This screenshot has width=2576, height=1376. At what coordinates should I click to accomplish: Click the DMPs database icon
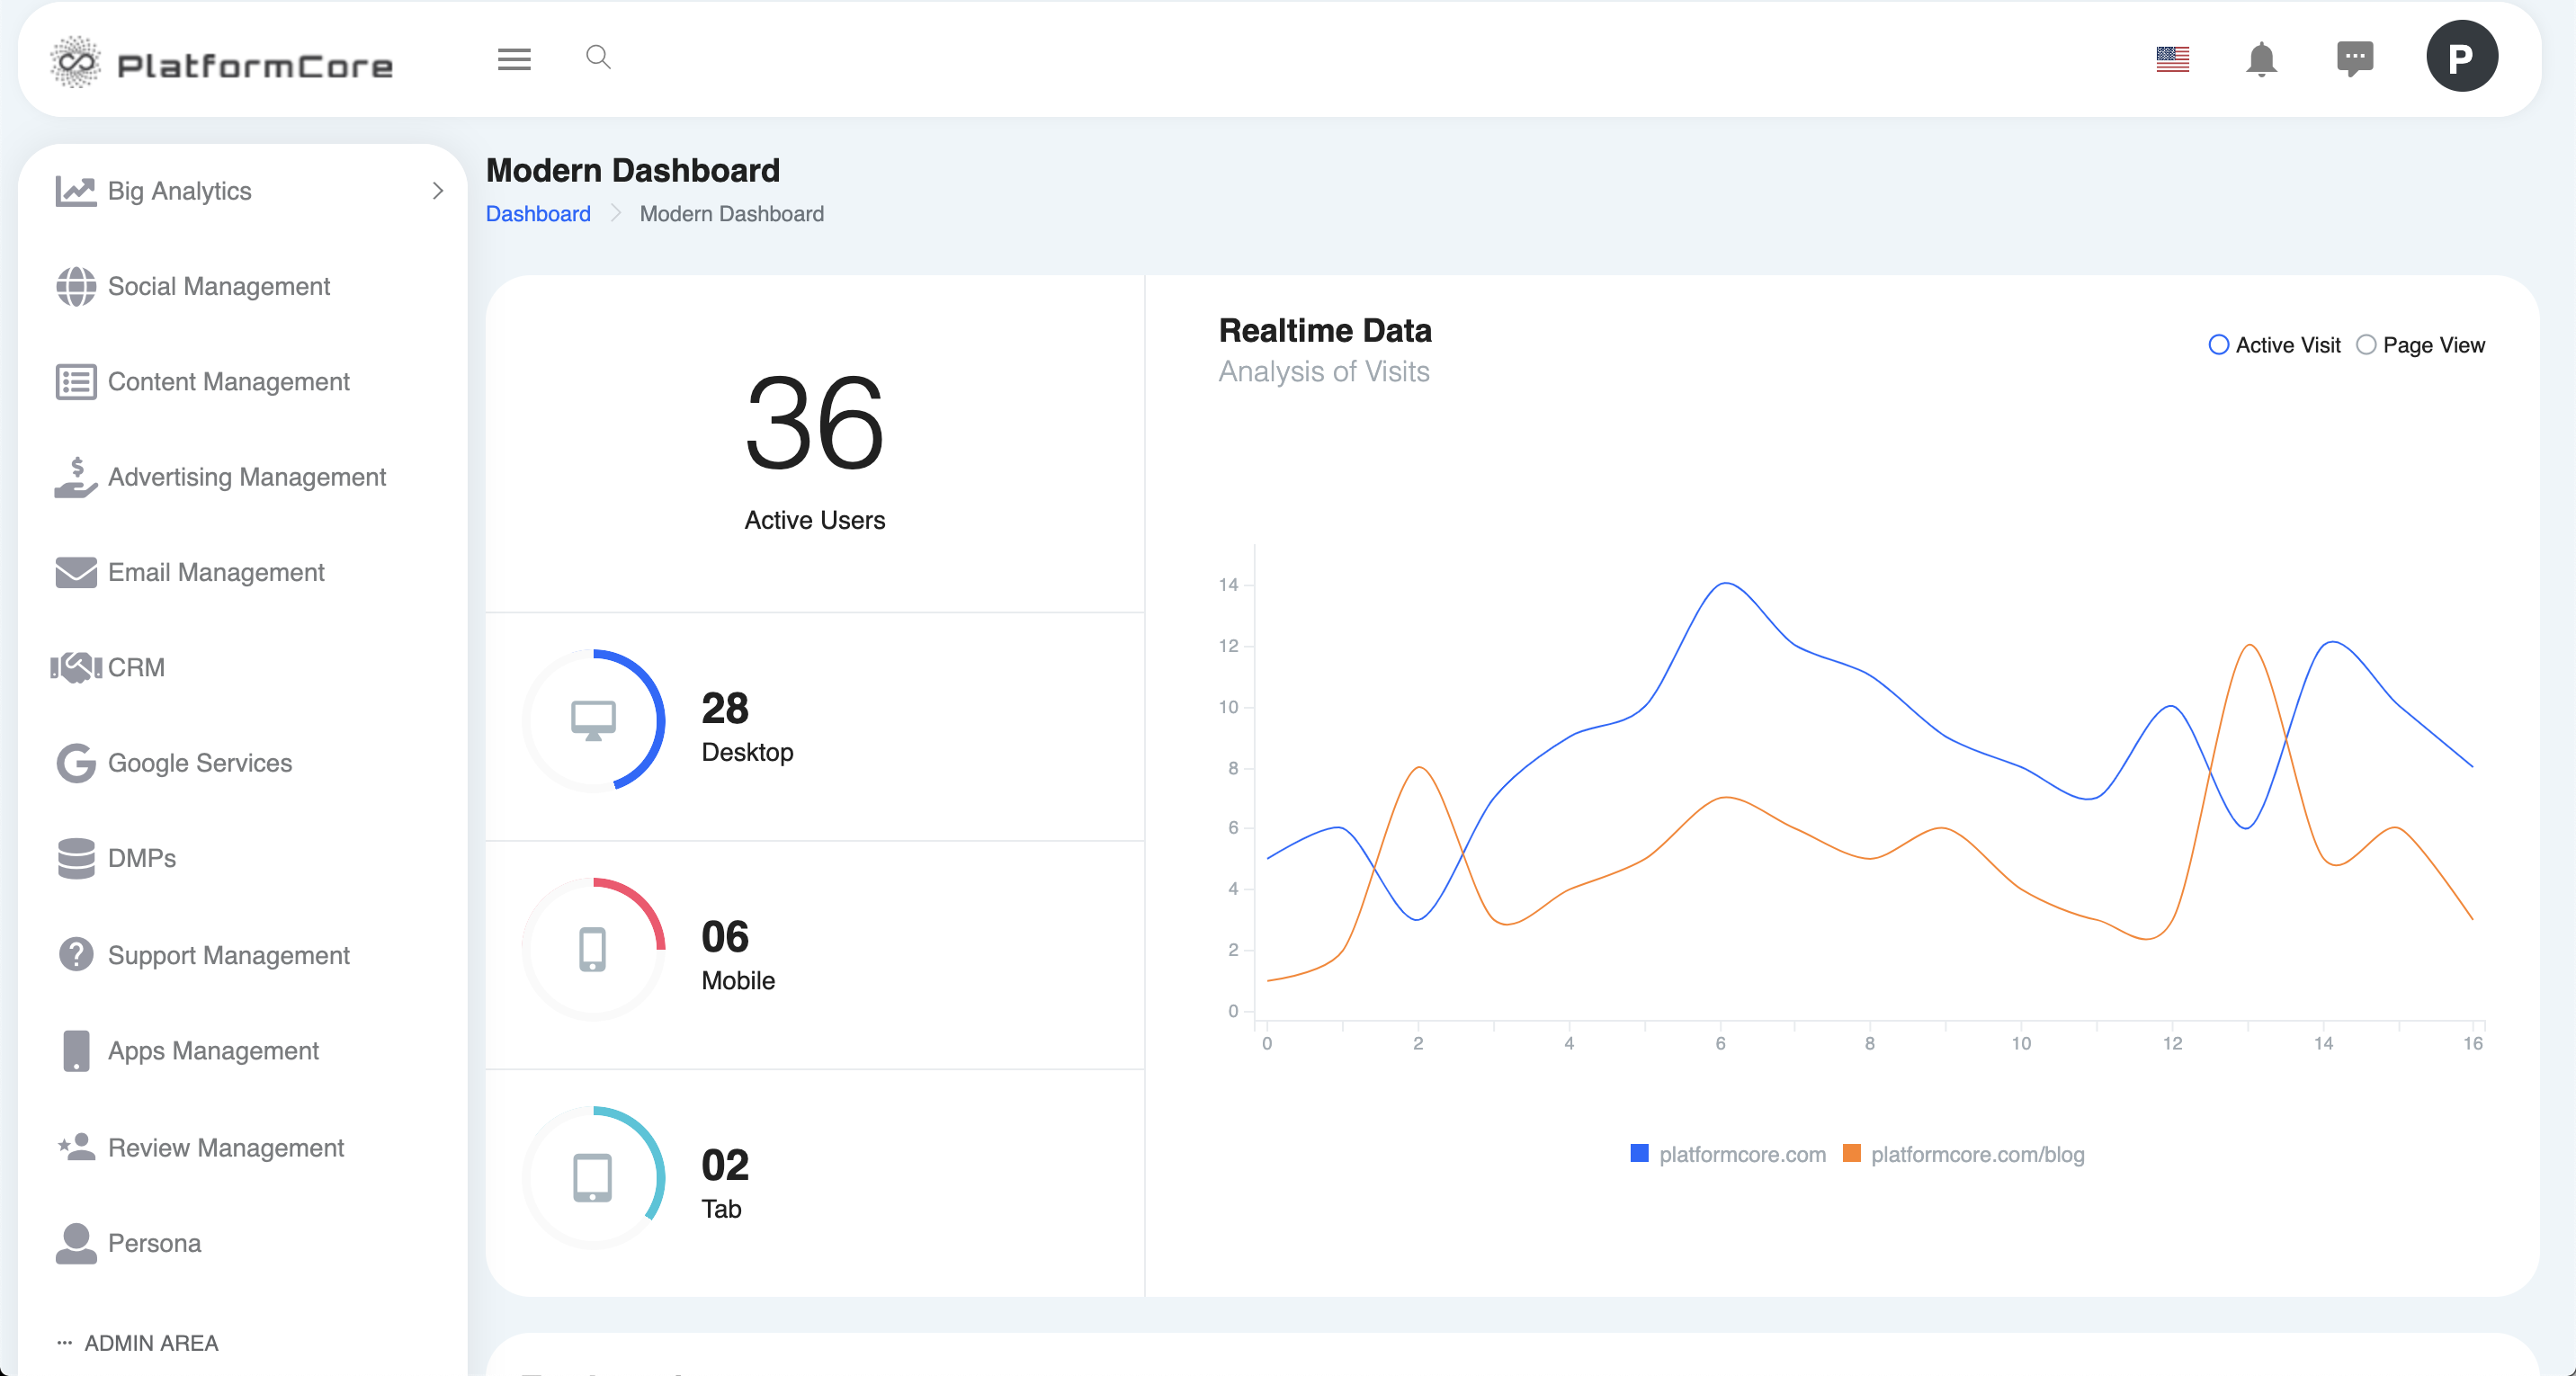coord(76,858)
